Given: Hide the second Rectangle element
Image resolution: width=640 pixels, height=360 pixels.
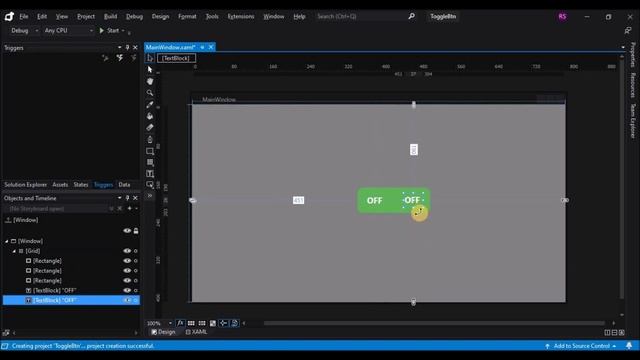Looking at the screenshot, I should click(x=127, y=271).
